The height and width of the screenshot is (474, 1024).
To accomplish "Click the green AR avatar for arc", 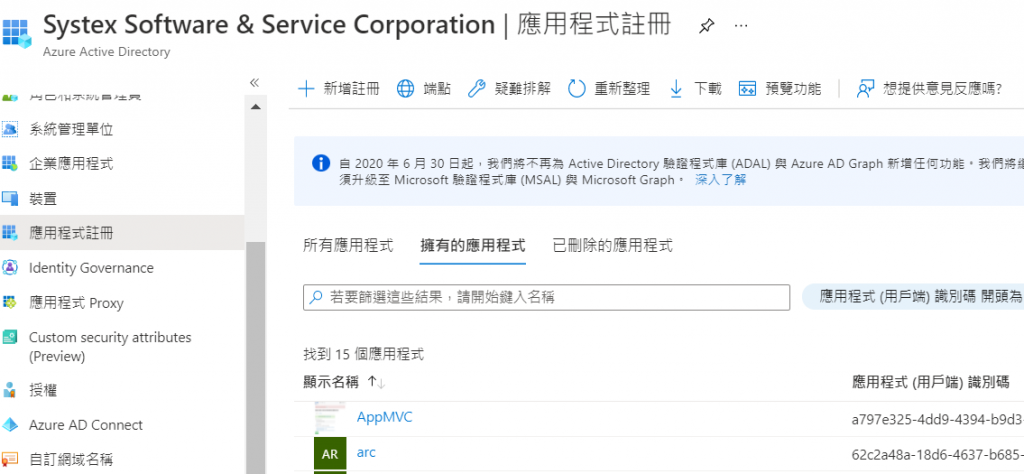I will 330,454.
